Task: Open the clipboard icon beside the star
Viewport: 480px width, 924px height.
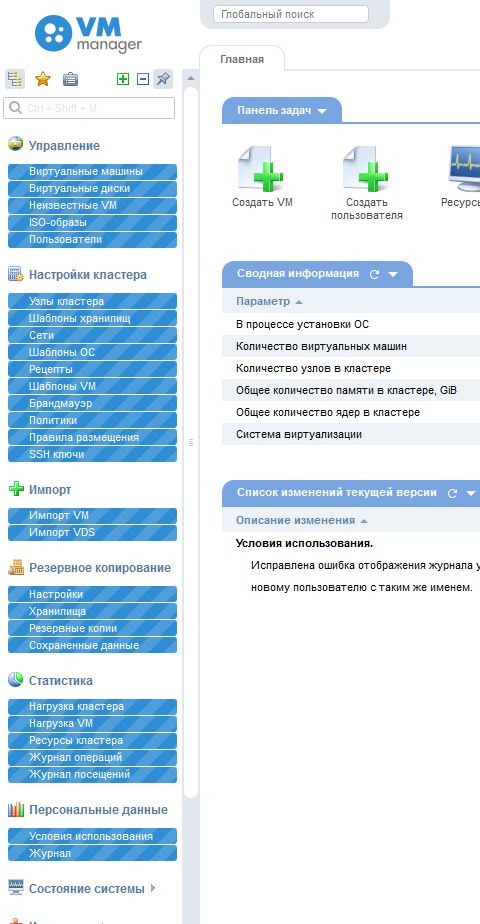Action: click(70, 79)
